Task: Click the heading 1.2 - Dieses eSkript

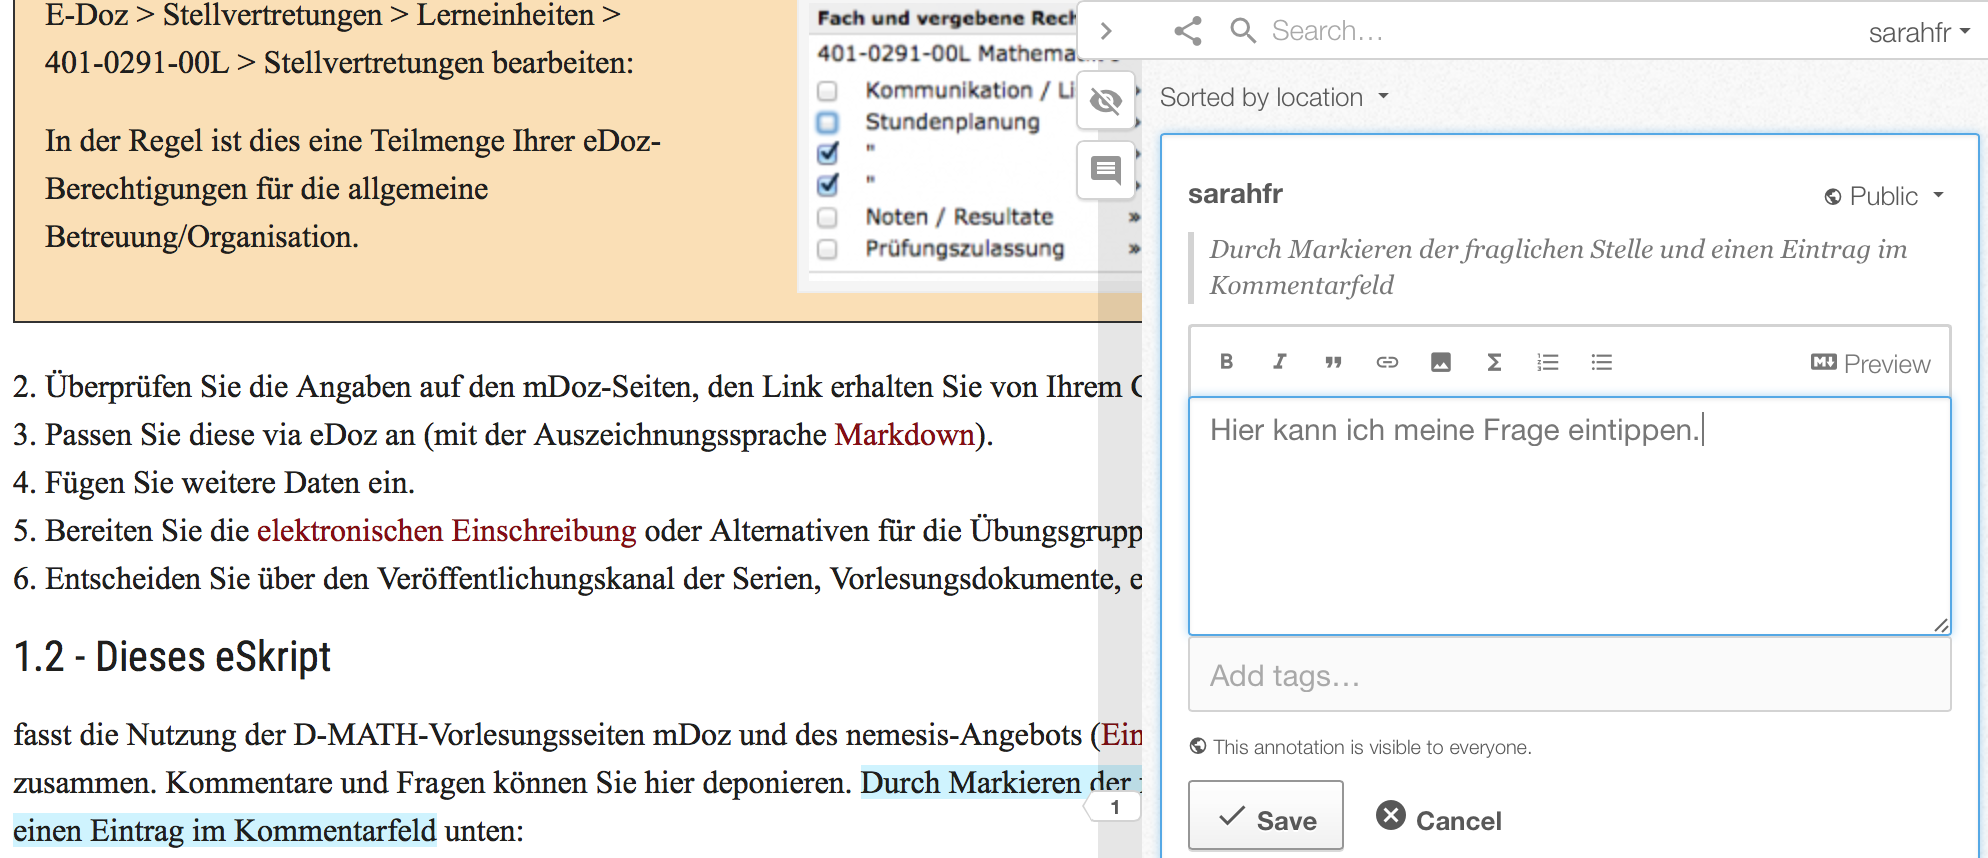Action: click(x=172, y=657)
